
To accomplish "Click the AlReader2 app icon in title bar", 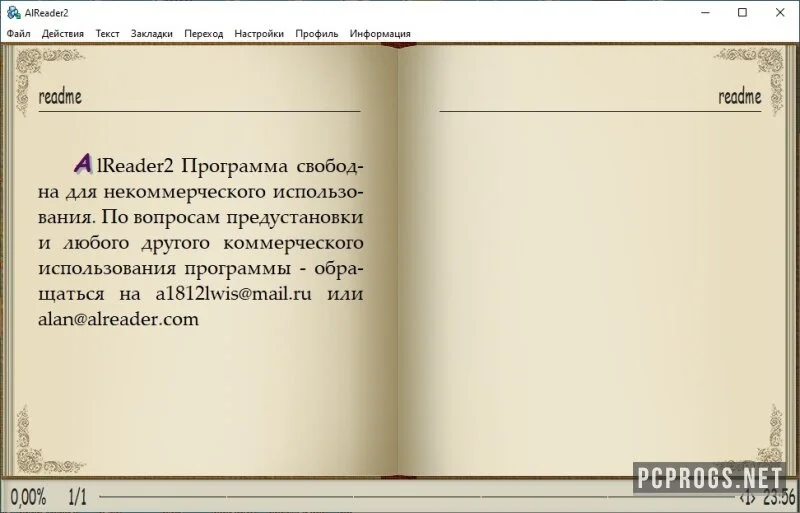I will [14, 12].
